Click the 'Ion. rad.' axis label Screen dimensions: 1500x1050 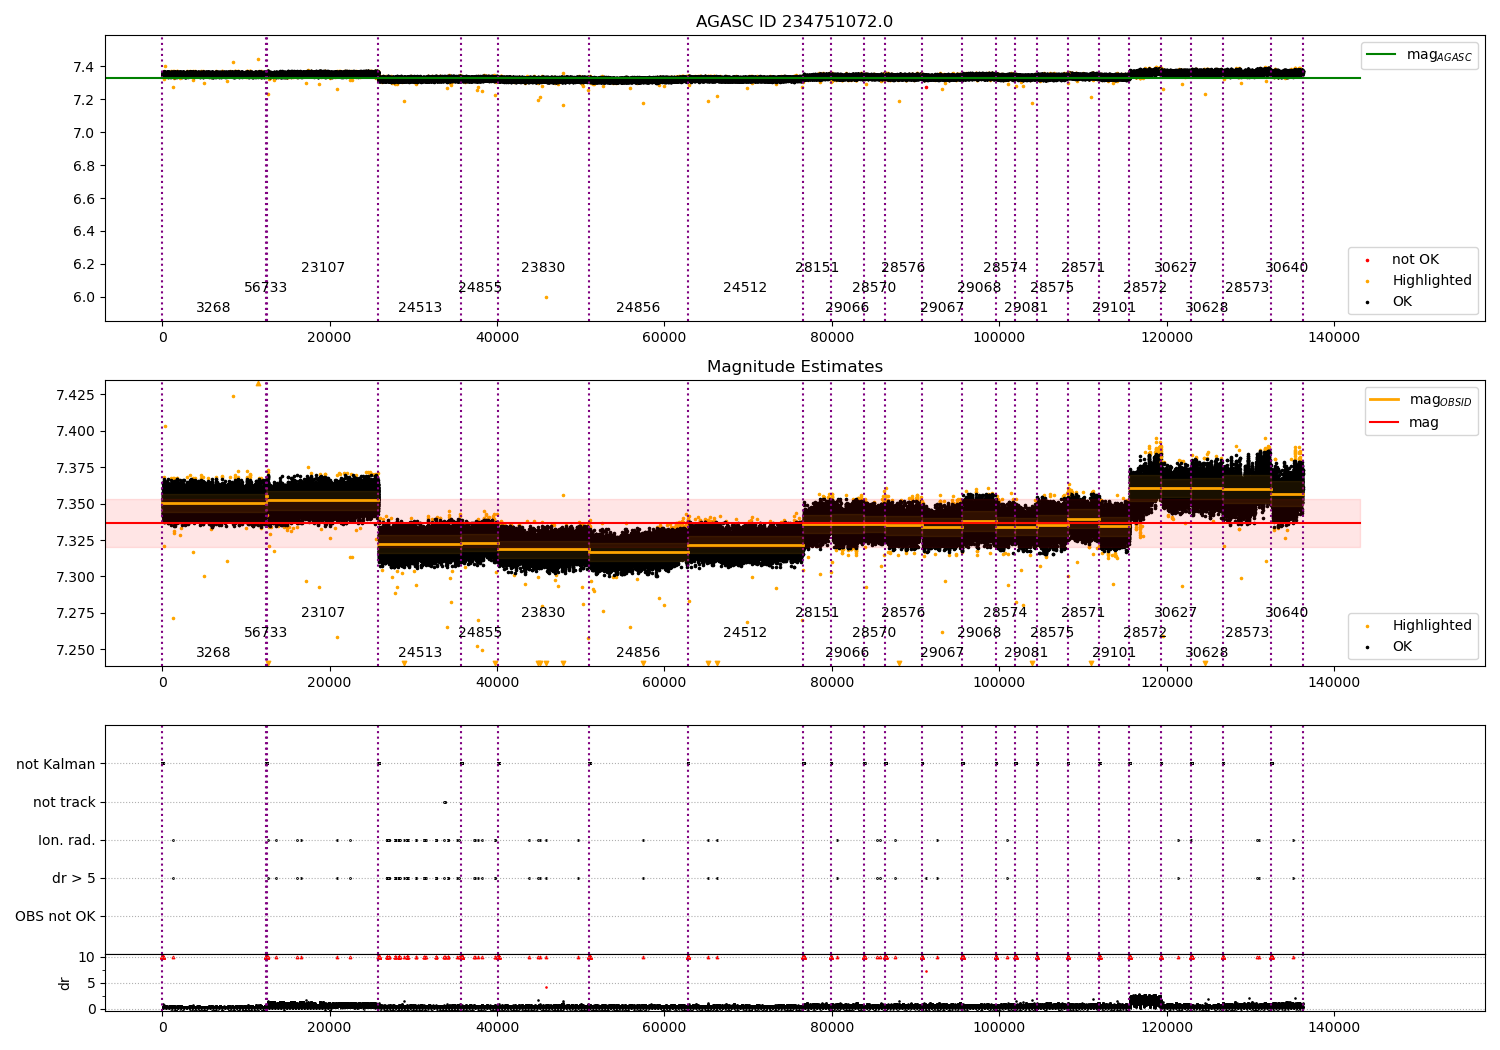(67, 841)
